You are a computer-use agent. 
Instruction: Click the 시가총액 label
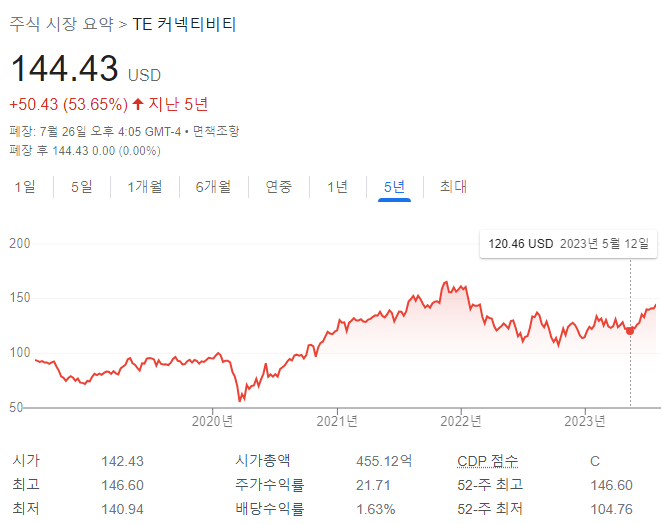tap(263, 461)
